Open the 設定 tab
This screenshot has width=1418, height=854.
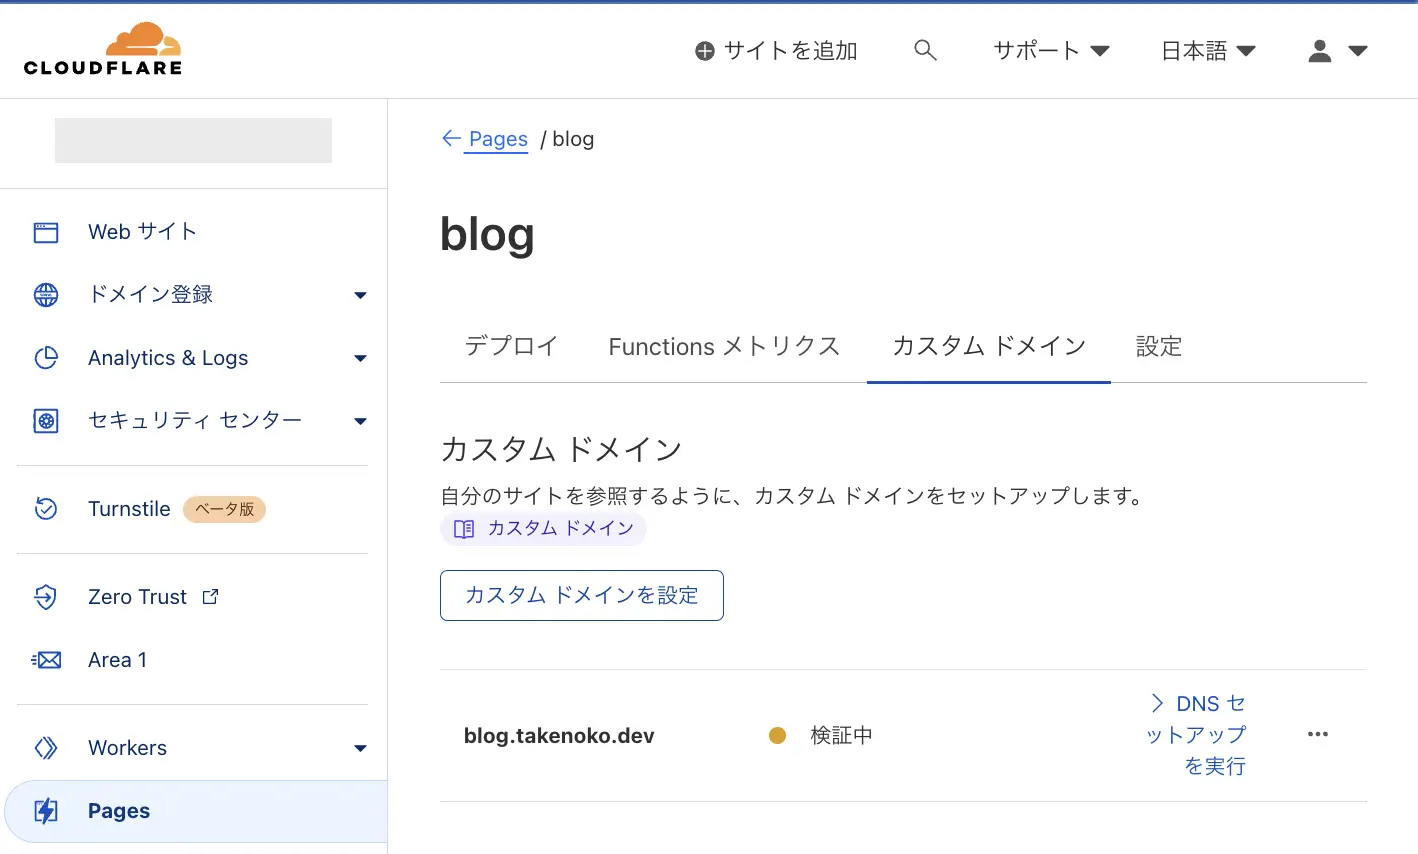click(x=1159, y=346)
